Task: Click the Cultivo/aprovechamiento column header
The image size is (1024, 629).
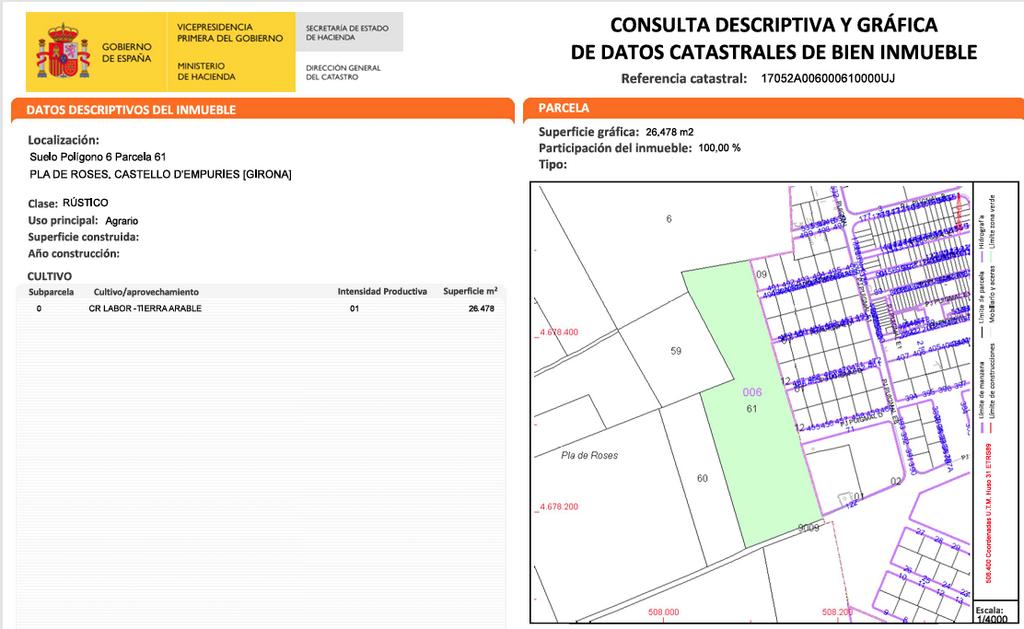Action: [x=146, y=292]
